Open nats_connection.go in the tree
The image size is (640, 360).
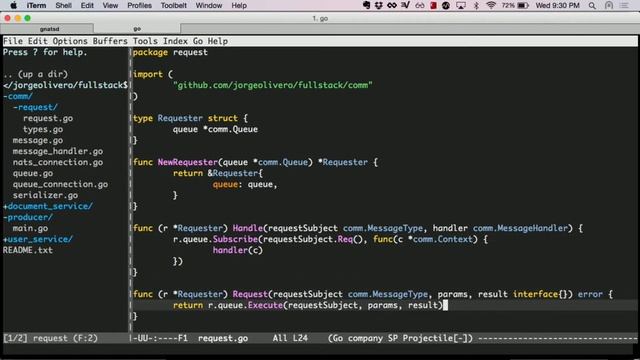point(58,162)
